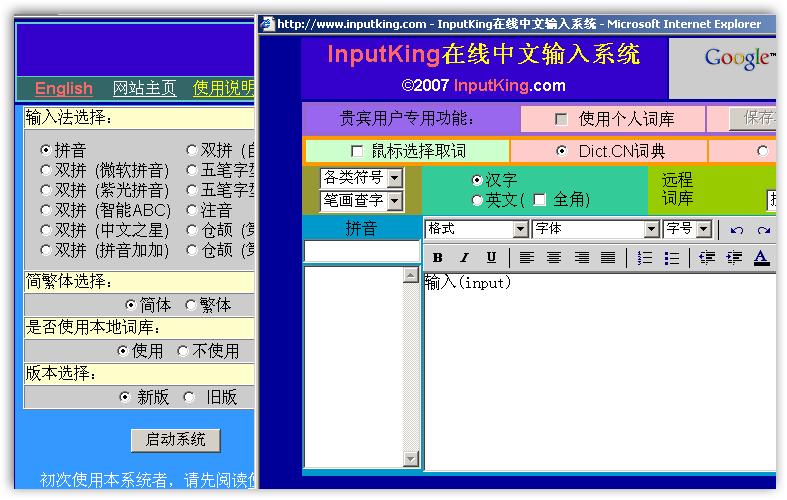Open 字号 font size dropdown
787x500 pixels.
click(687, 229)
